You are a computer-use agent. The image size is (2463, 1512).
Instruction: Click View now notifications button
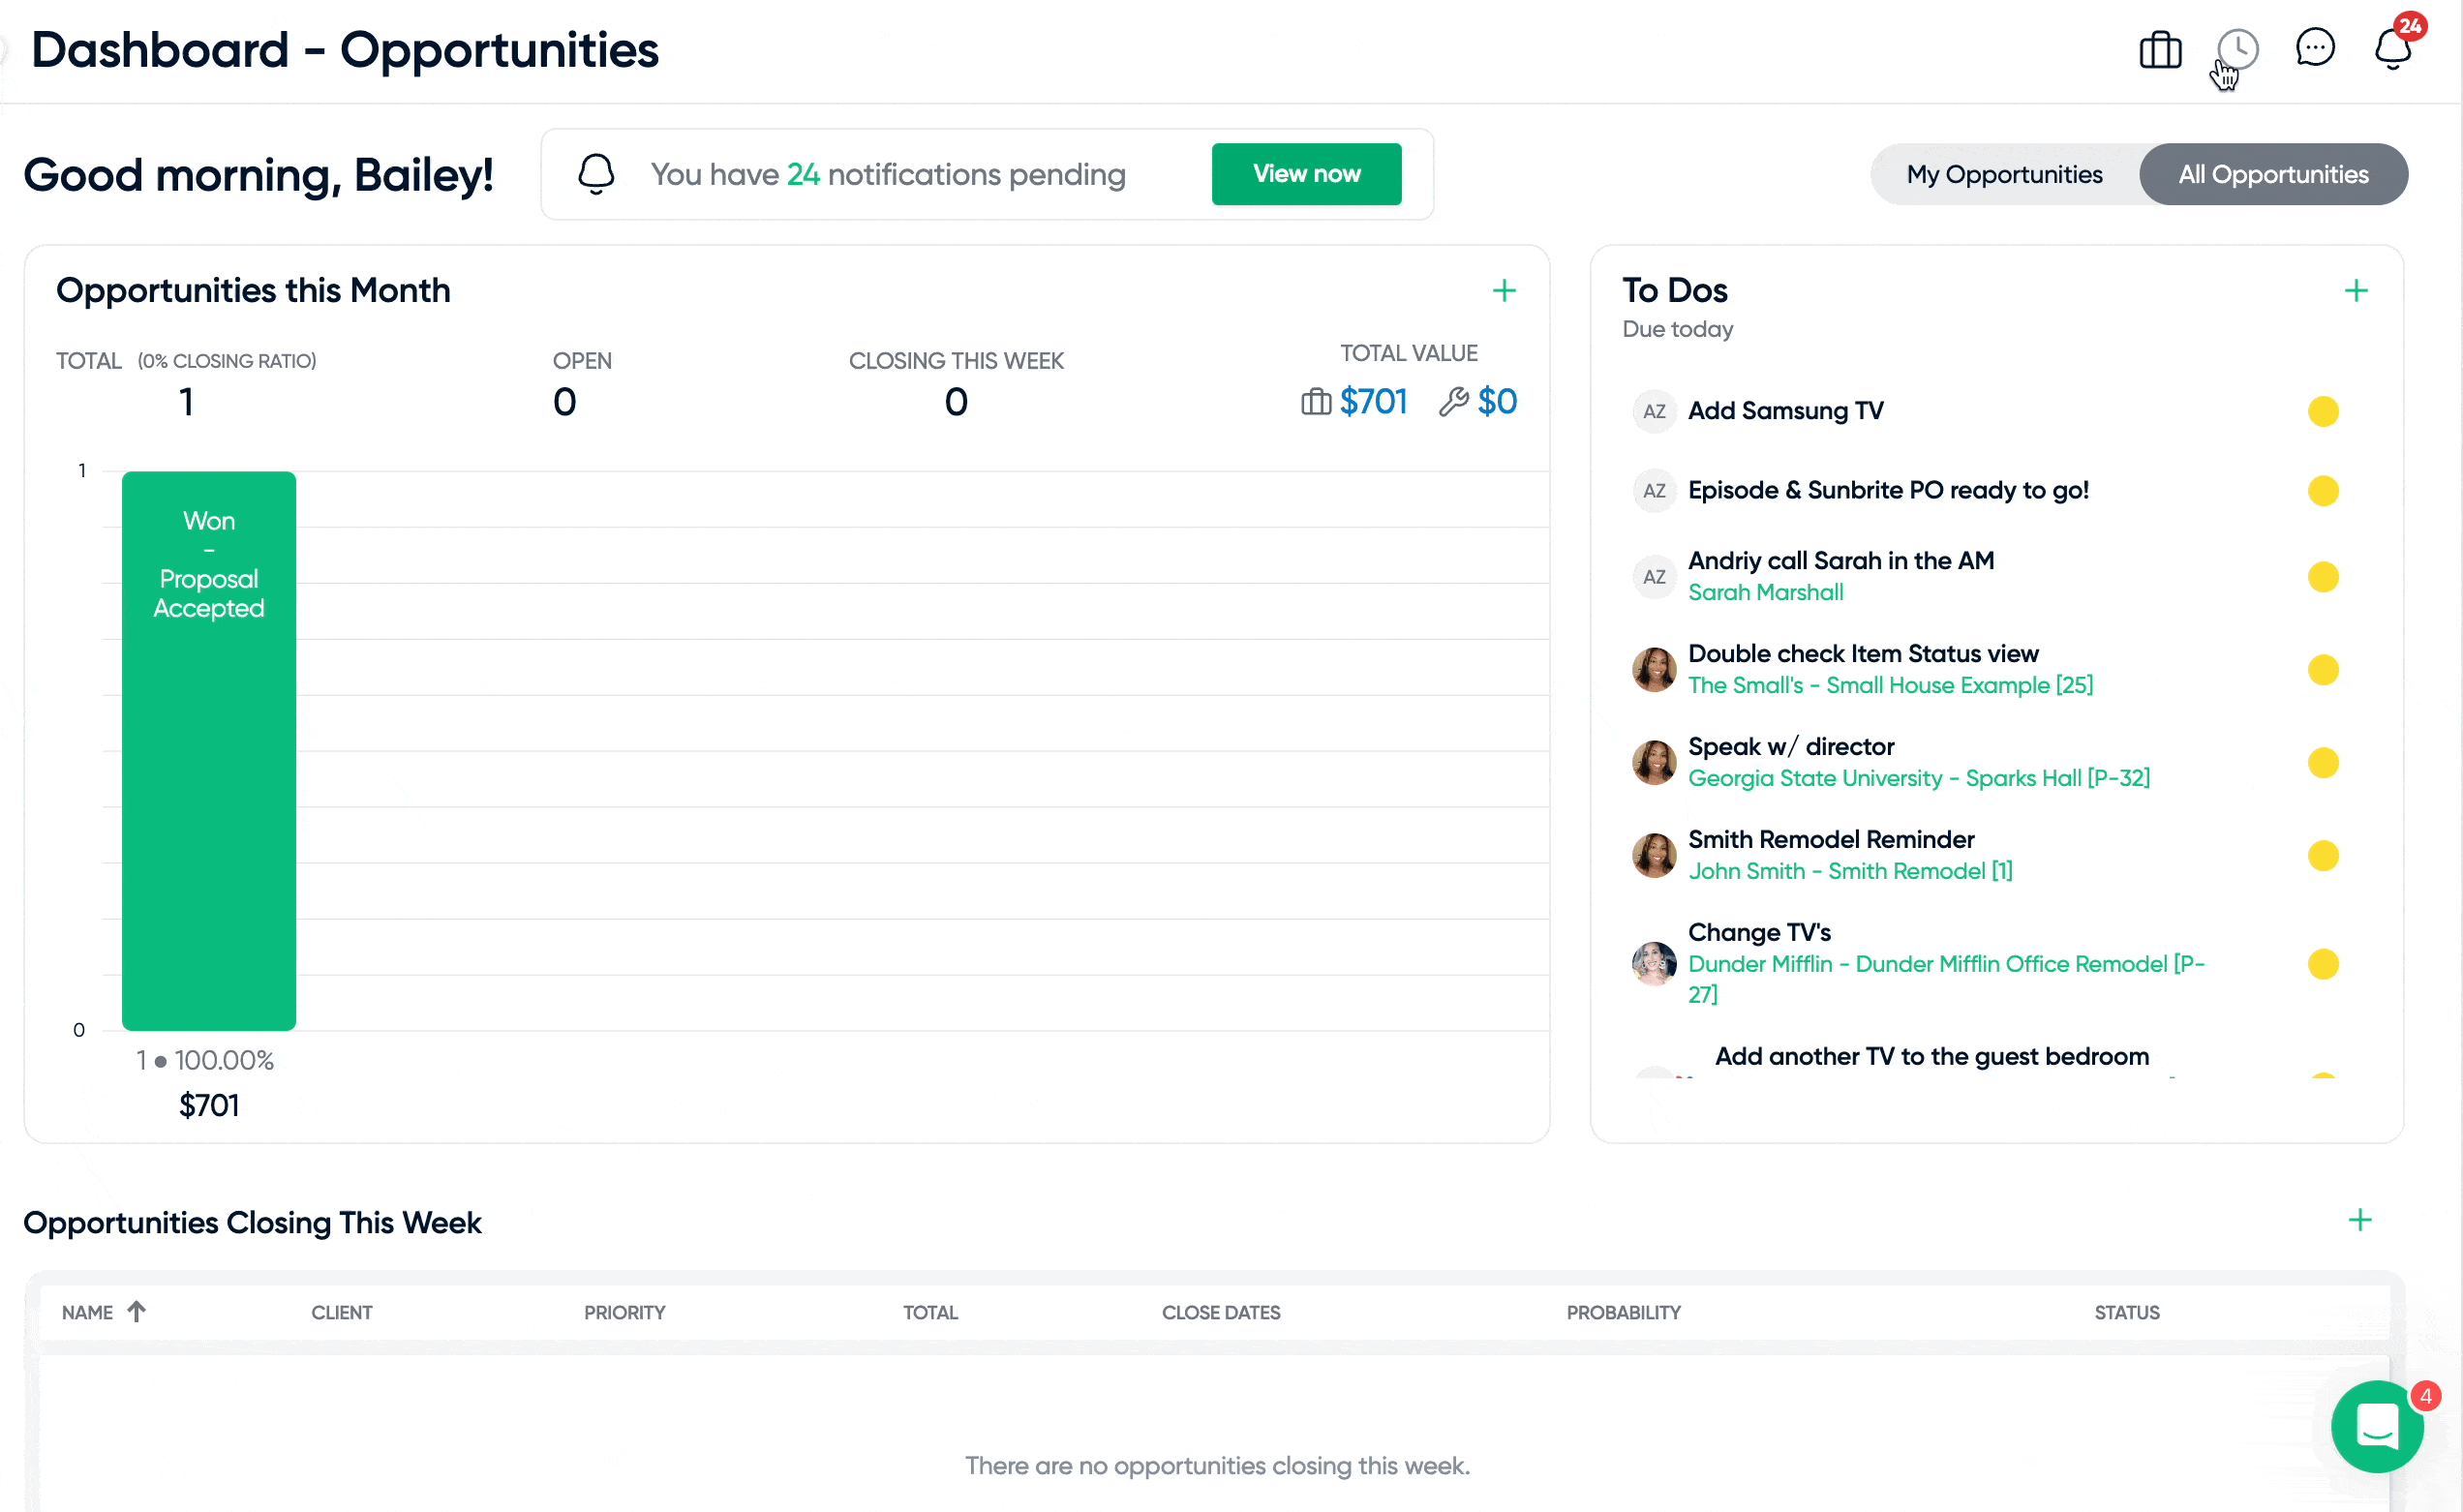pos(1307,172)
